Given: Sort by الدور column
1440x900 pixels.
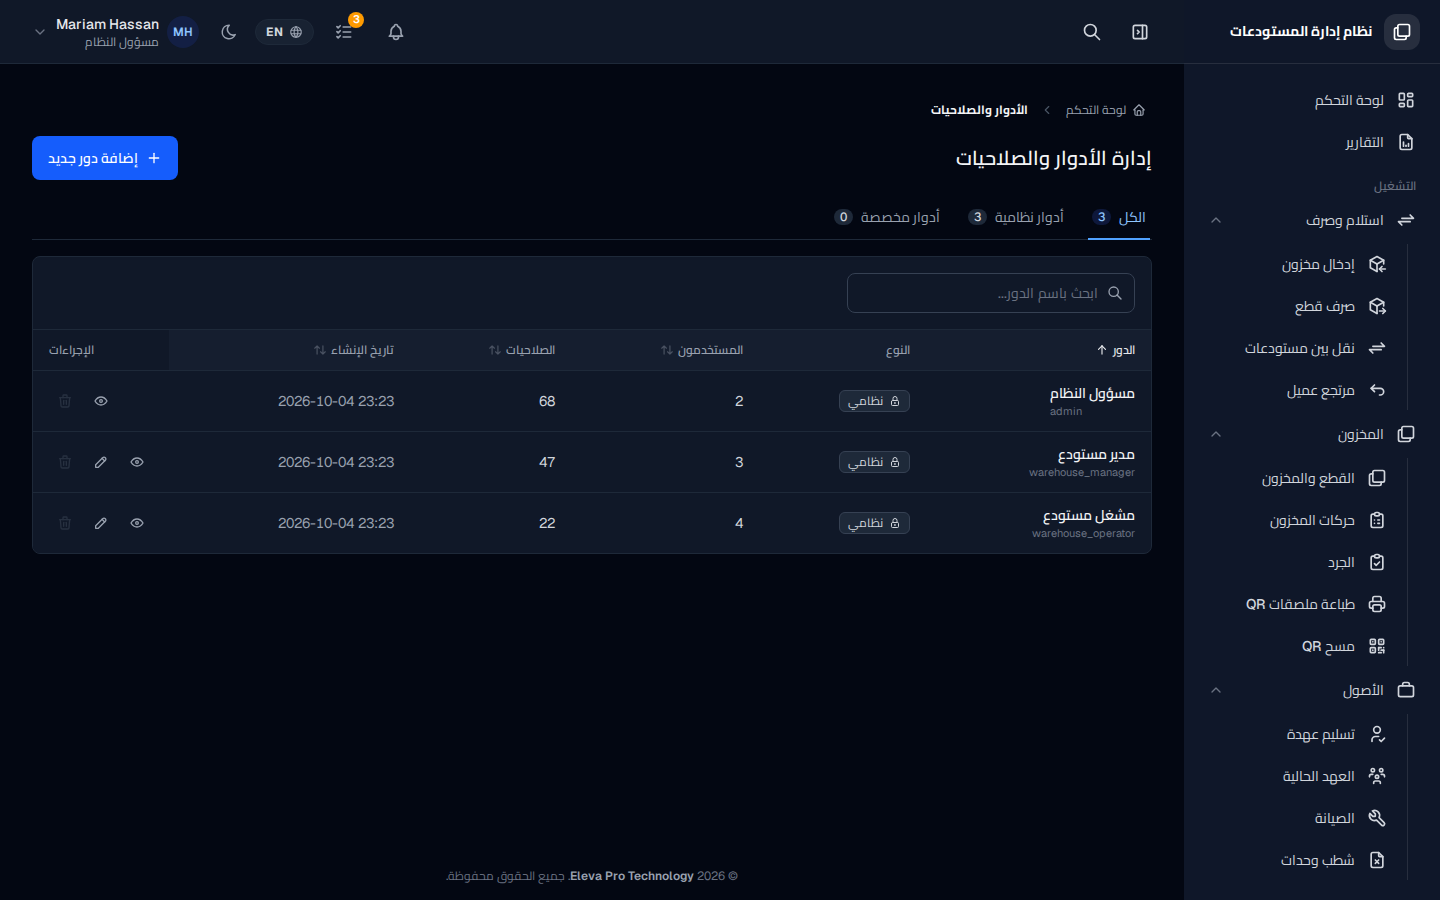Looking at the screenshot, I should pyautogui.click(x=1116, y=350).
